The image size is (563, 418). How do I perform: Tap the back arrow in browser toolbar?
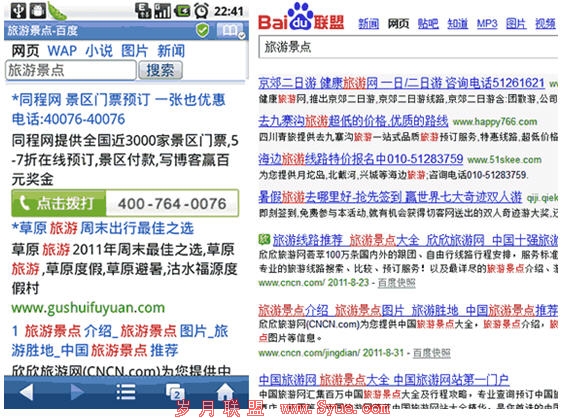[27, 391]
